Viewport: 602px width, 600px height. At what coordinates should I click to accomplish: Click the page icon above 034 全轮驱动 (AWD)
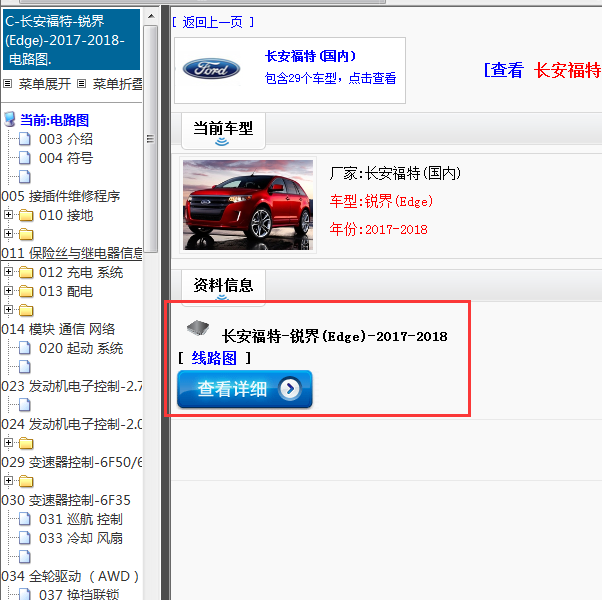25,557
